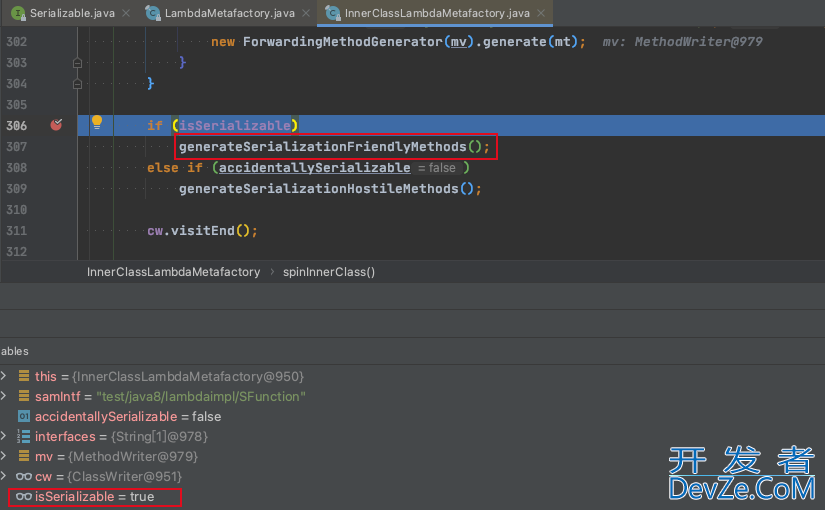The image size is (825, 510).
Task: Click the spinInnerClass() breadcrumb
Action: pyautogui.click(x=329, y=272)
